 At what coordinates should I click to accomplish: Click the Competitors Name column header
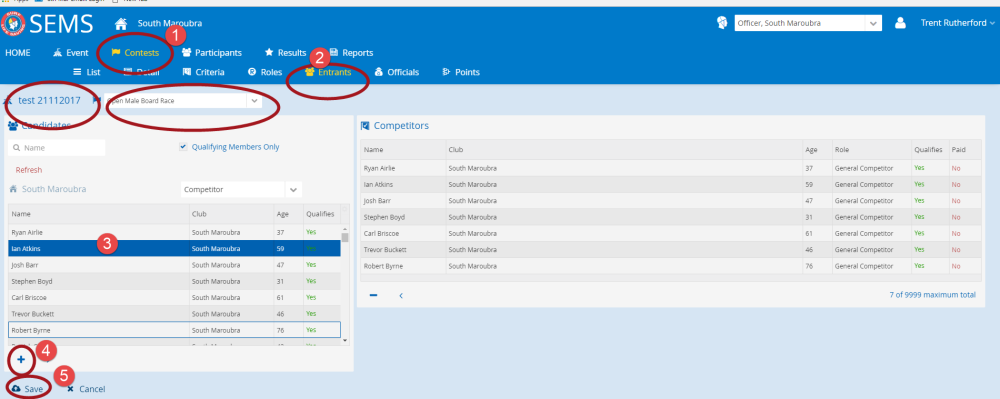403,150
